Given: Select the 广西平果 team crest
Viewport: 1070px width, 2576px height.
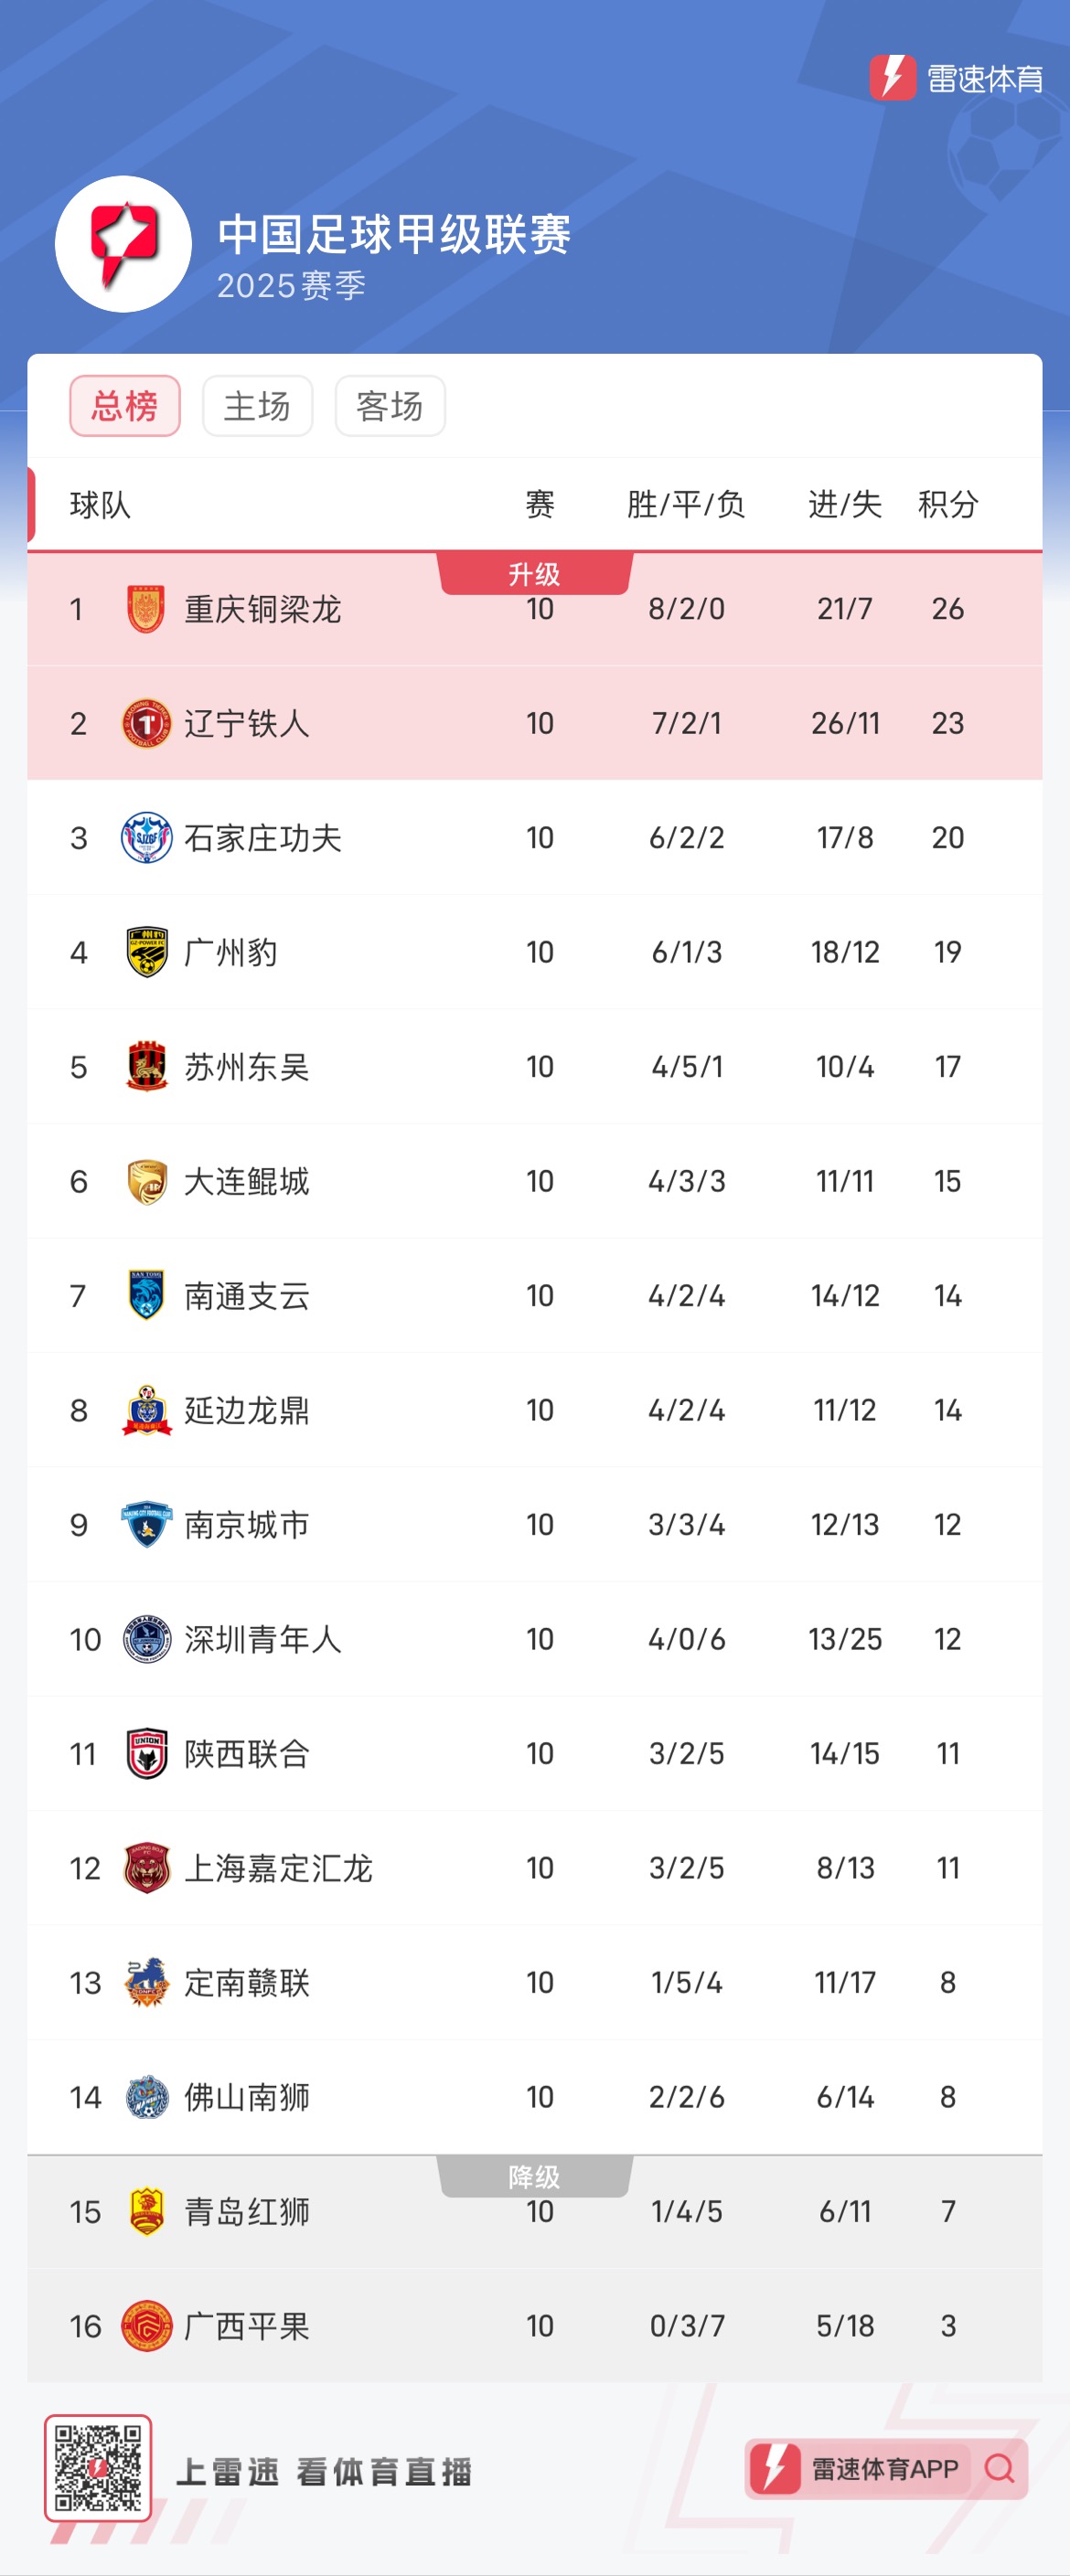Looking at the screenshot, I should coord(146,2325).
